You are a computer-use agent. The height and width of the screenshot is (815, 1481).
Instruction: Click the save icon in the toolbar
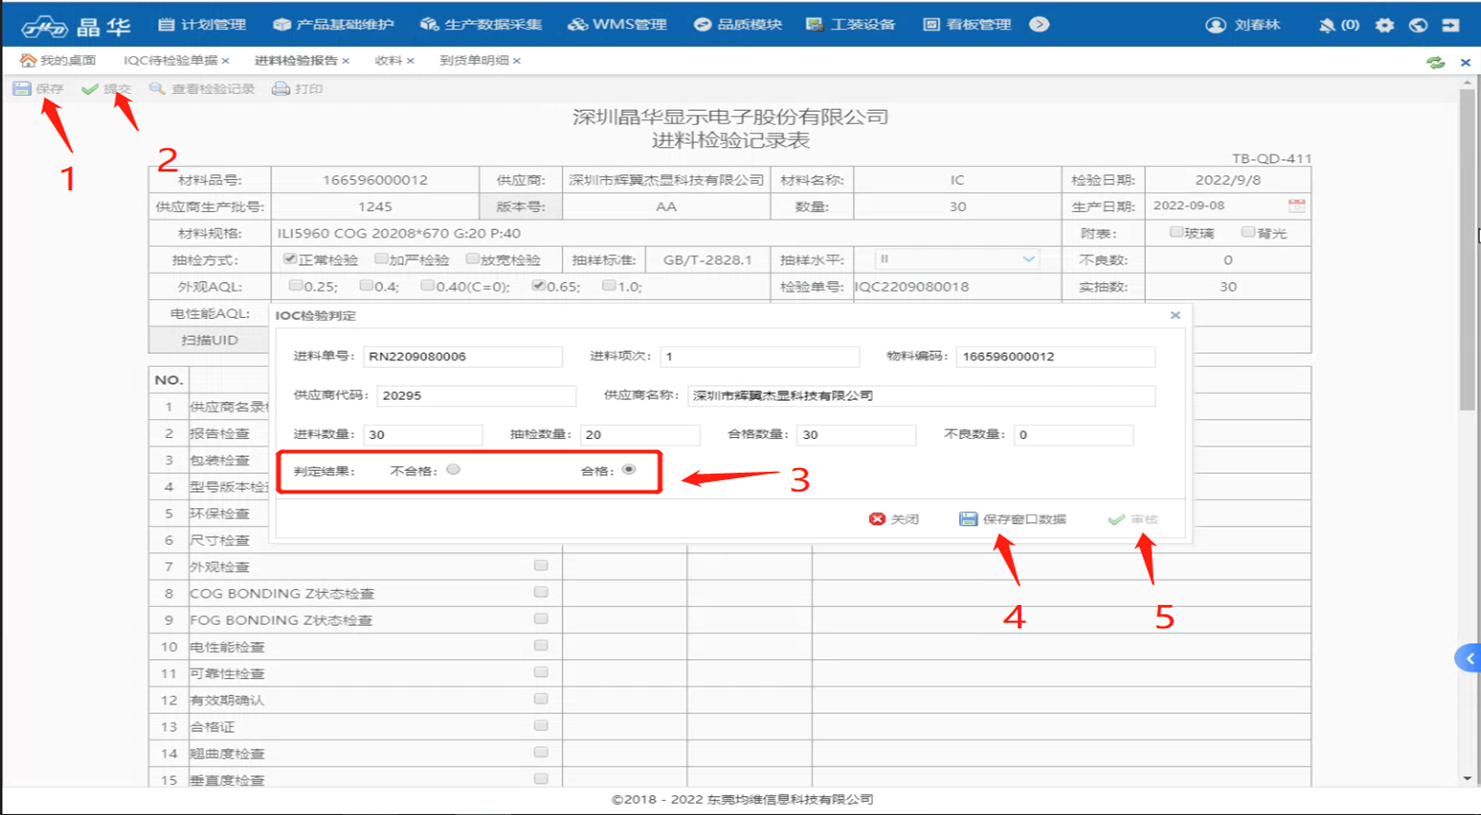pos(22,89)
